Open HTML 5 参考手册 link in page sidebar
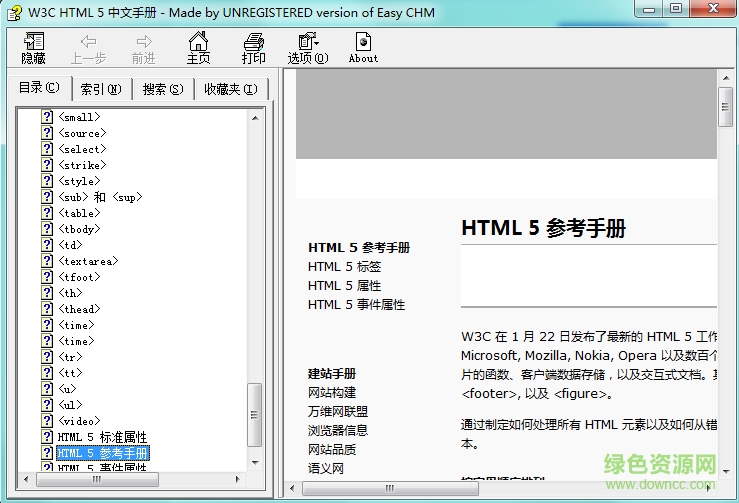The height and width of the screenshot is (503, 739). [359, 247]
